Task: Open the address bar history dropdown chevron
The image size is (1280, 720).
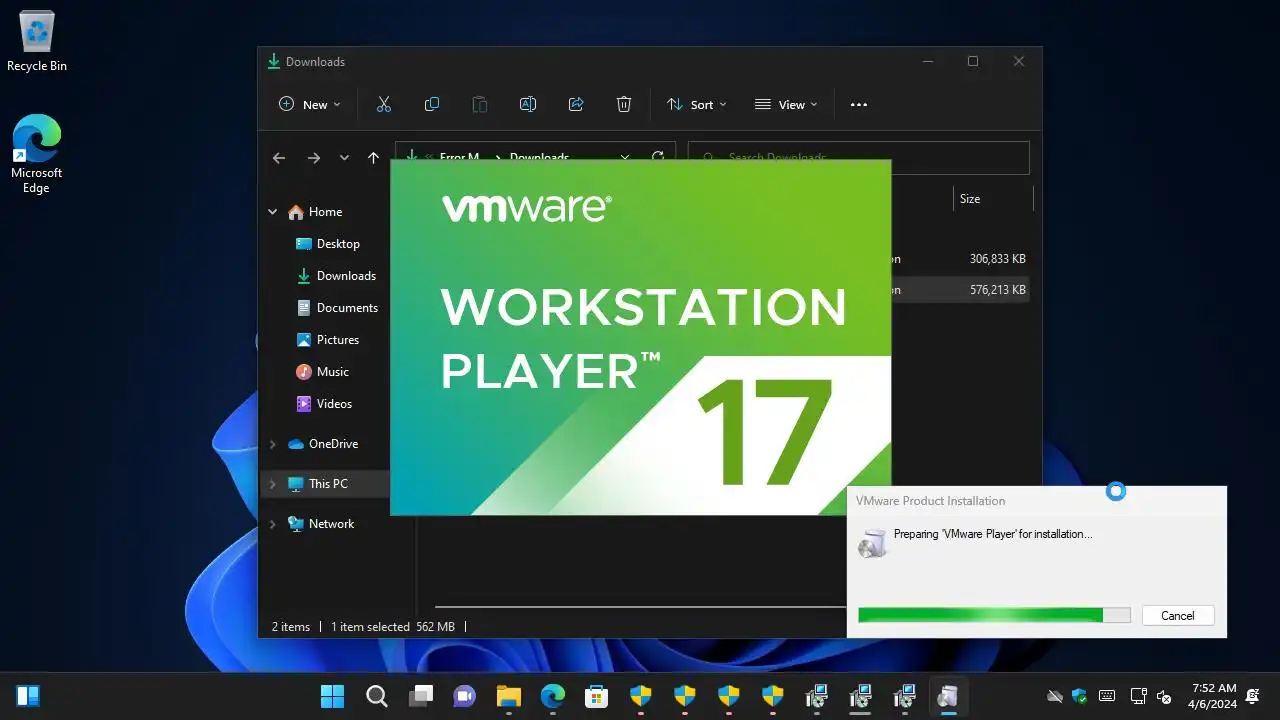Action: tap(625, 157)
